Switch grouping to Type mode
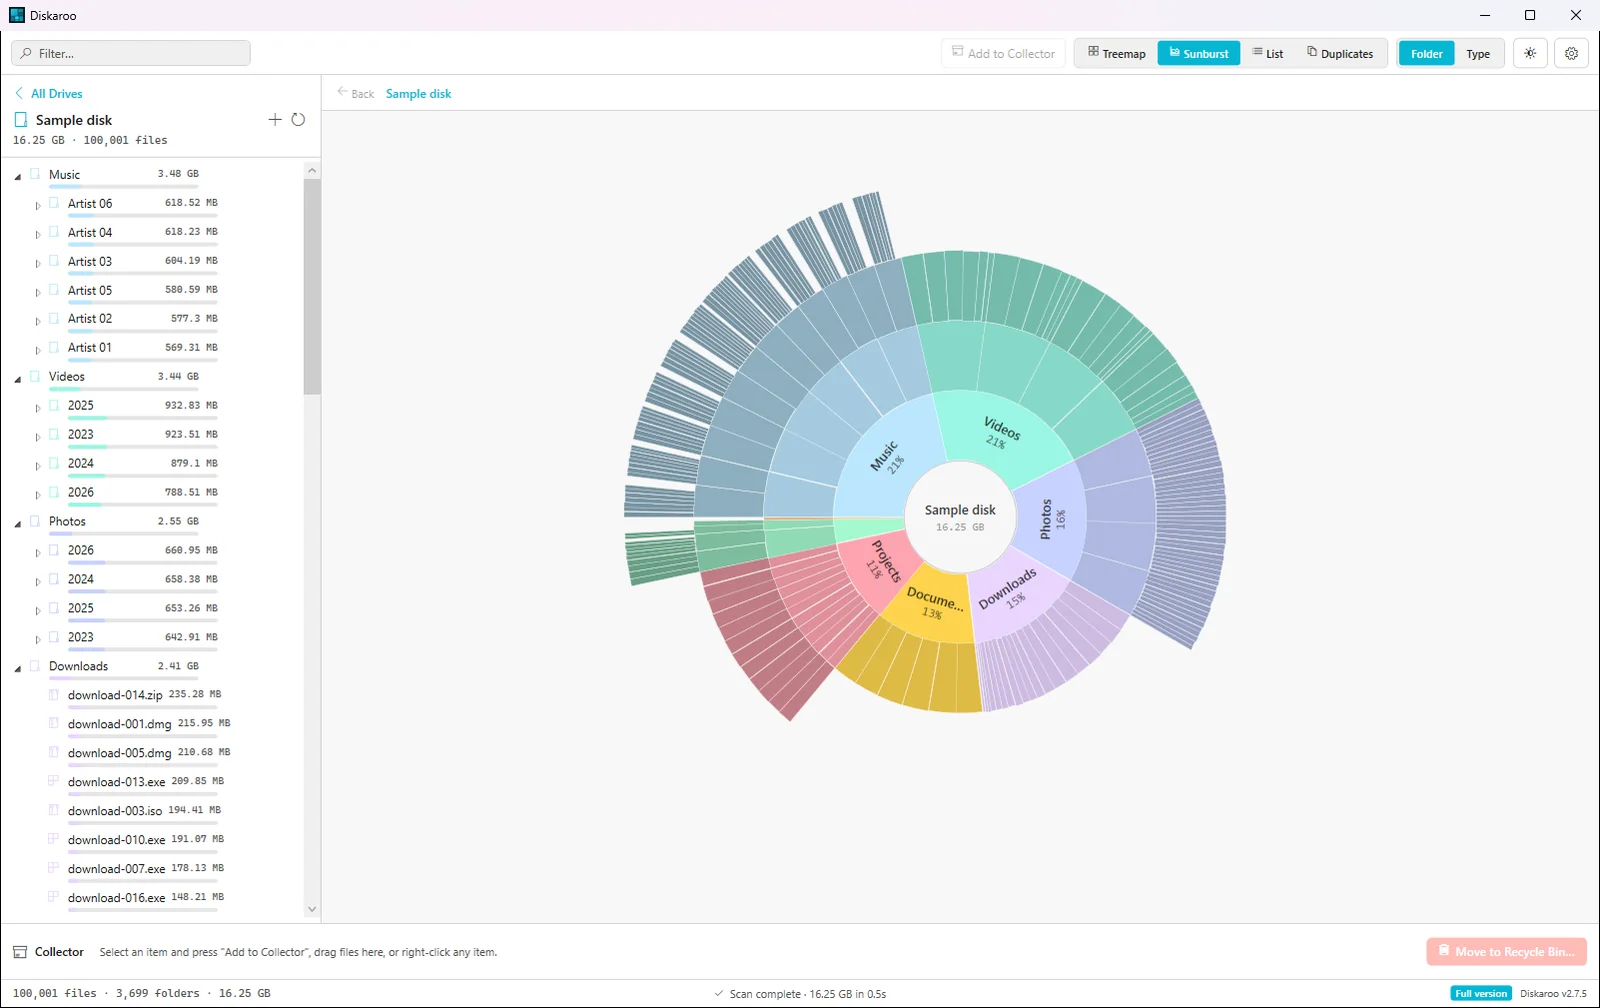 click(1478, 54)
